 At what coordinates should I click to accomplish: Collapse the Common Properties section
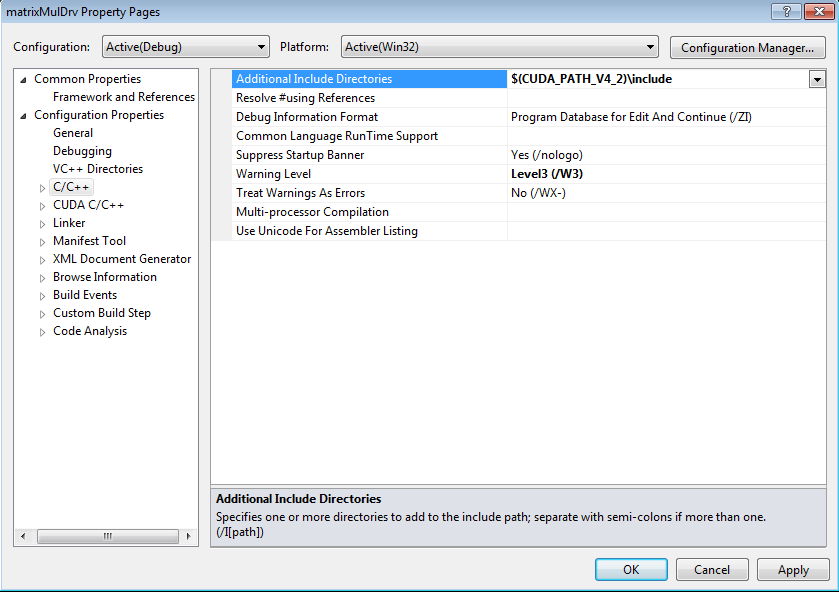(24, 80)
